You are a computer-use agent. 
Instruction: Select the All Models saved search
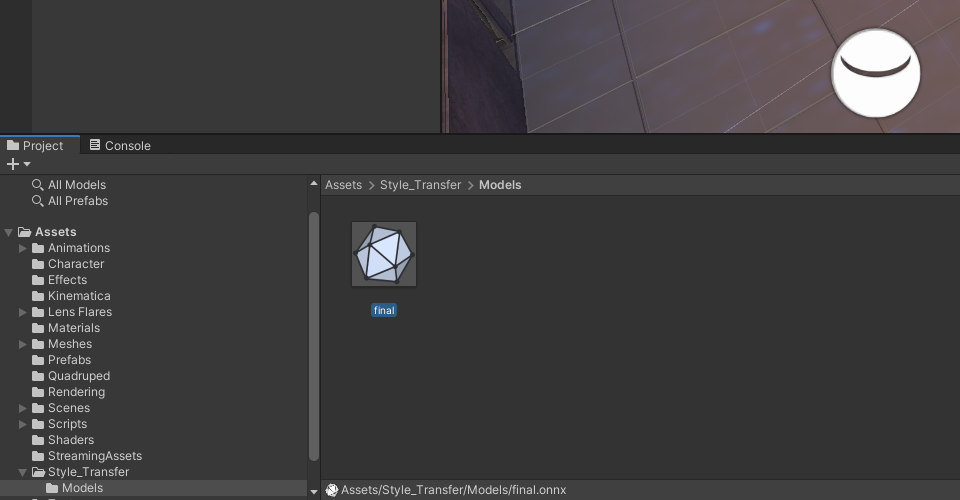(x=77, y=185)
